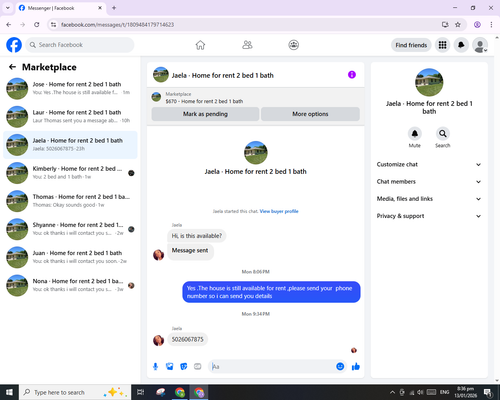This screenshot has height=400, width=500.
Task: Show hidden system tray icons
Action: (x=392, y=392)
